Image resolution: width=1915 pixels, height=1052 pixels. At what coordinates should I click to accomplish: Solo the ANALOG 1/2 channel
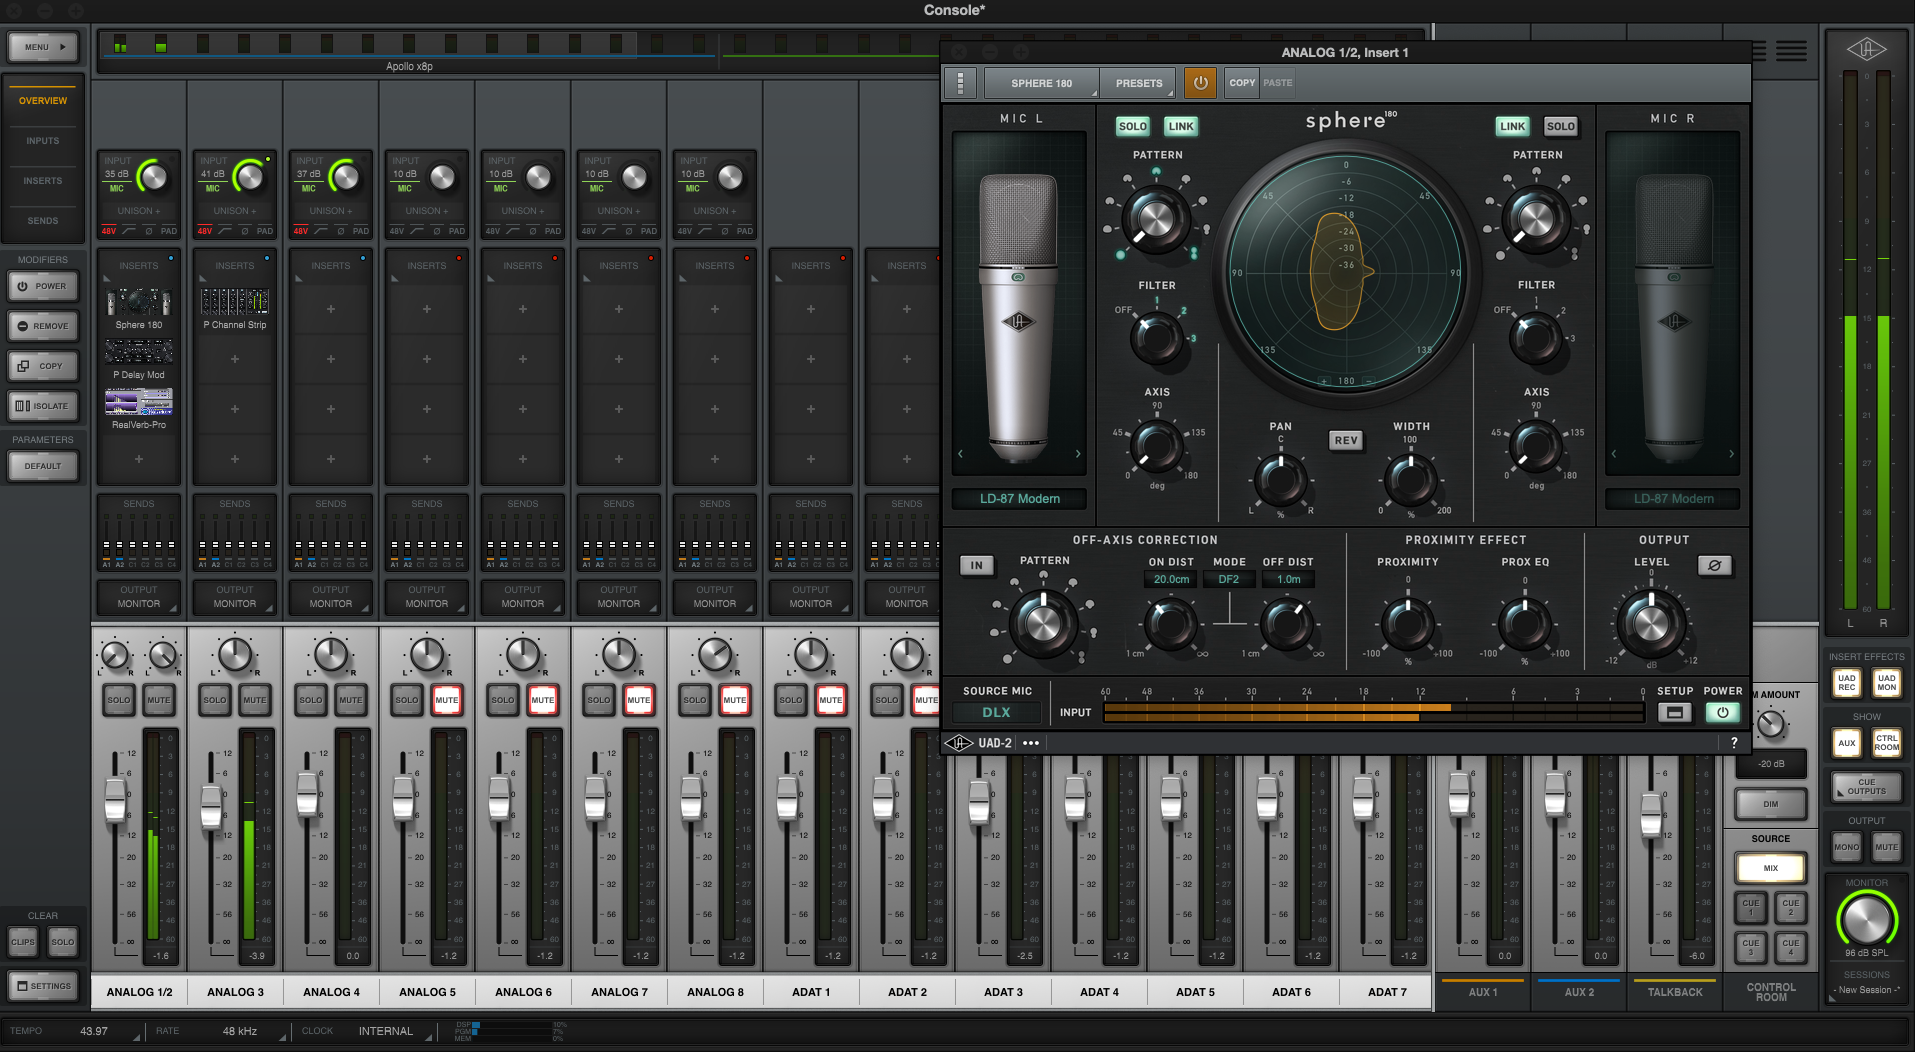(118, 700)
